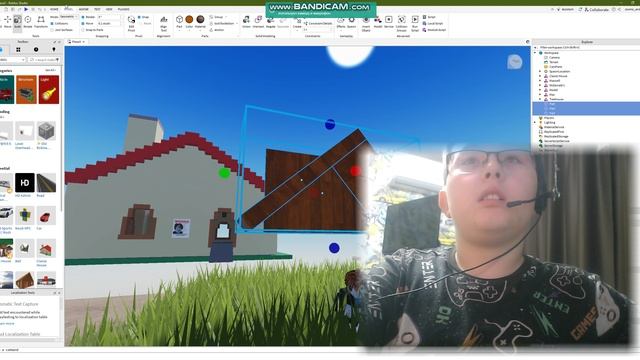The width and height of the screenshot is (640, 360).
Task: Insert a new LocalScript
Action: click(433, 23)
